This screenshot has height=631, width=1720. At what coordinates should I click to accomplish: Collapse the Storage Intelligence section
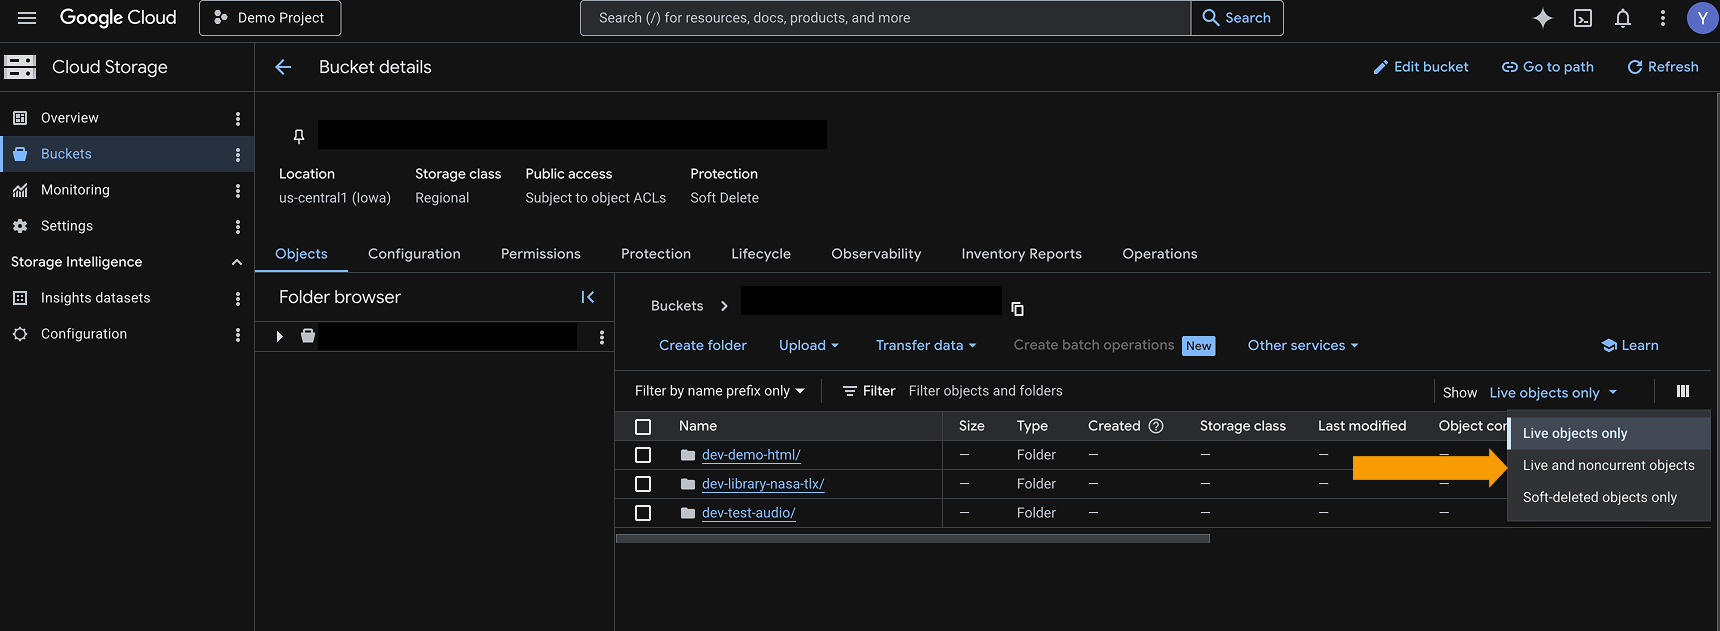click(x=237, y=262)
